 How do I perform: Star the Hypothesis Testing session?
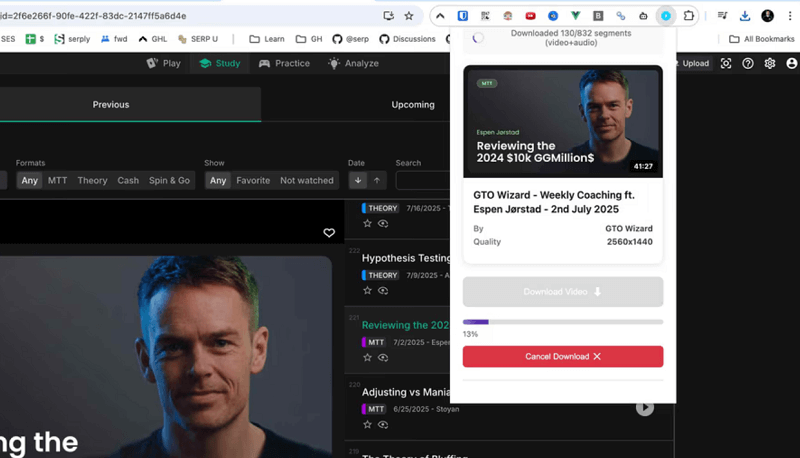(x=367, y=291)
